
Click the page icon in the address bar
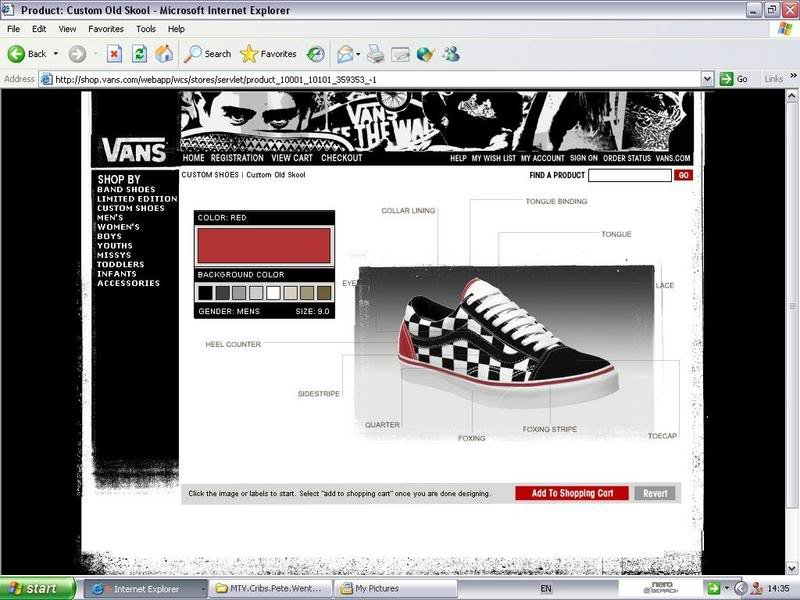click(46, 79)
